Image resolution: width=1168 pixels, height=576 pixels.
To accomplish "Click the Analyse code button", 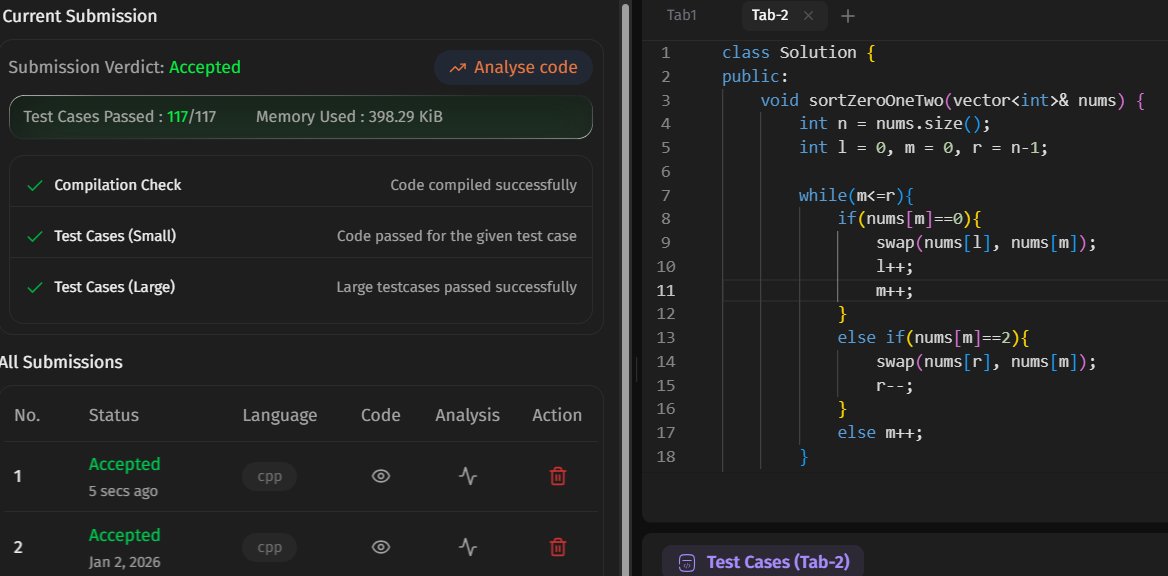I will pos(513,68).
